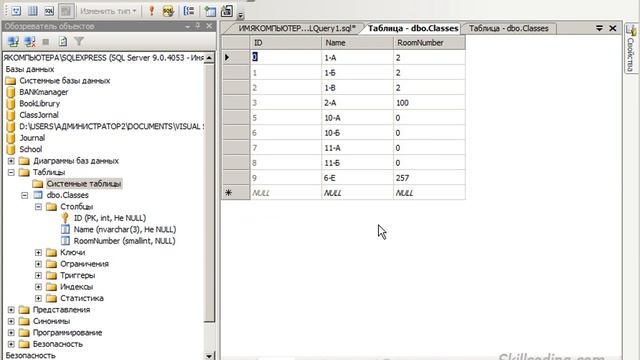The height and width of the screenshot is (360, 640).
Task: Expand the Индексы node
Action: point(38,287)
